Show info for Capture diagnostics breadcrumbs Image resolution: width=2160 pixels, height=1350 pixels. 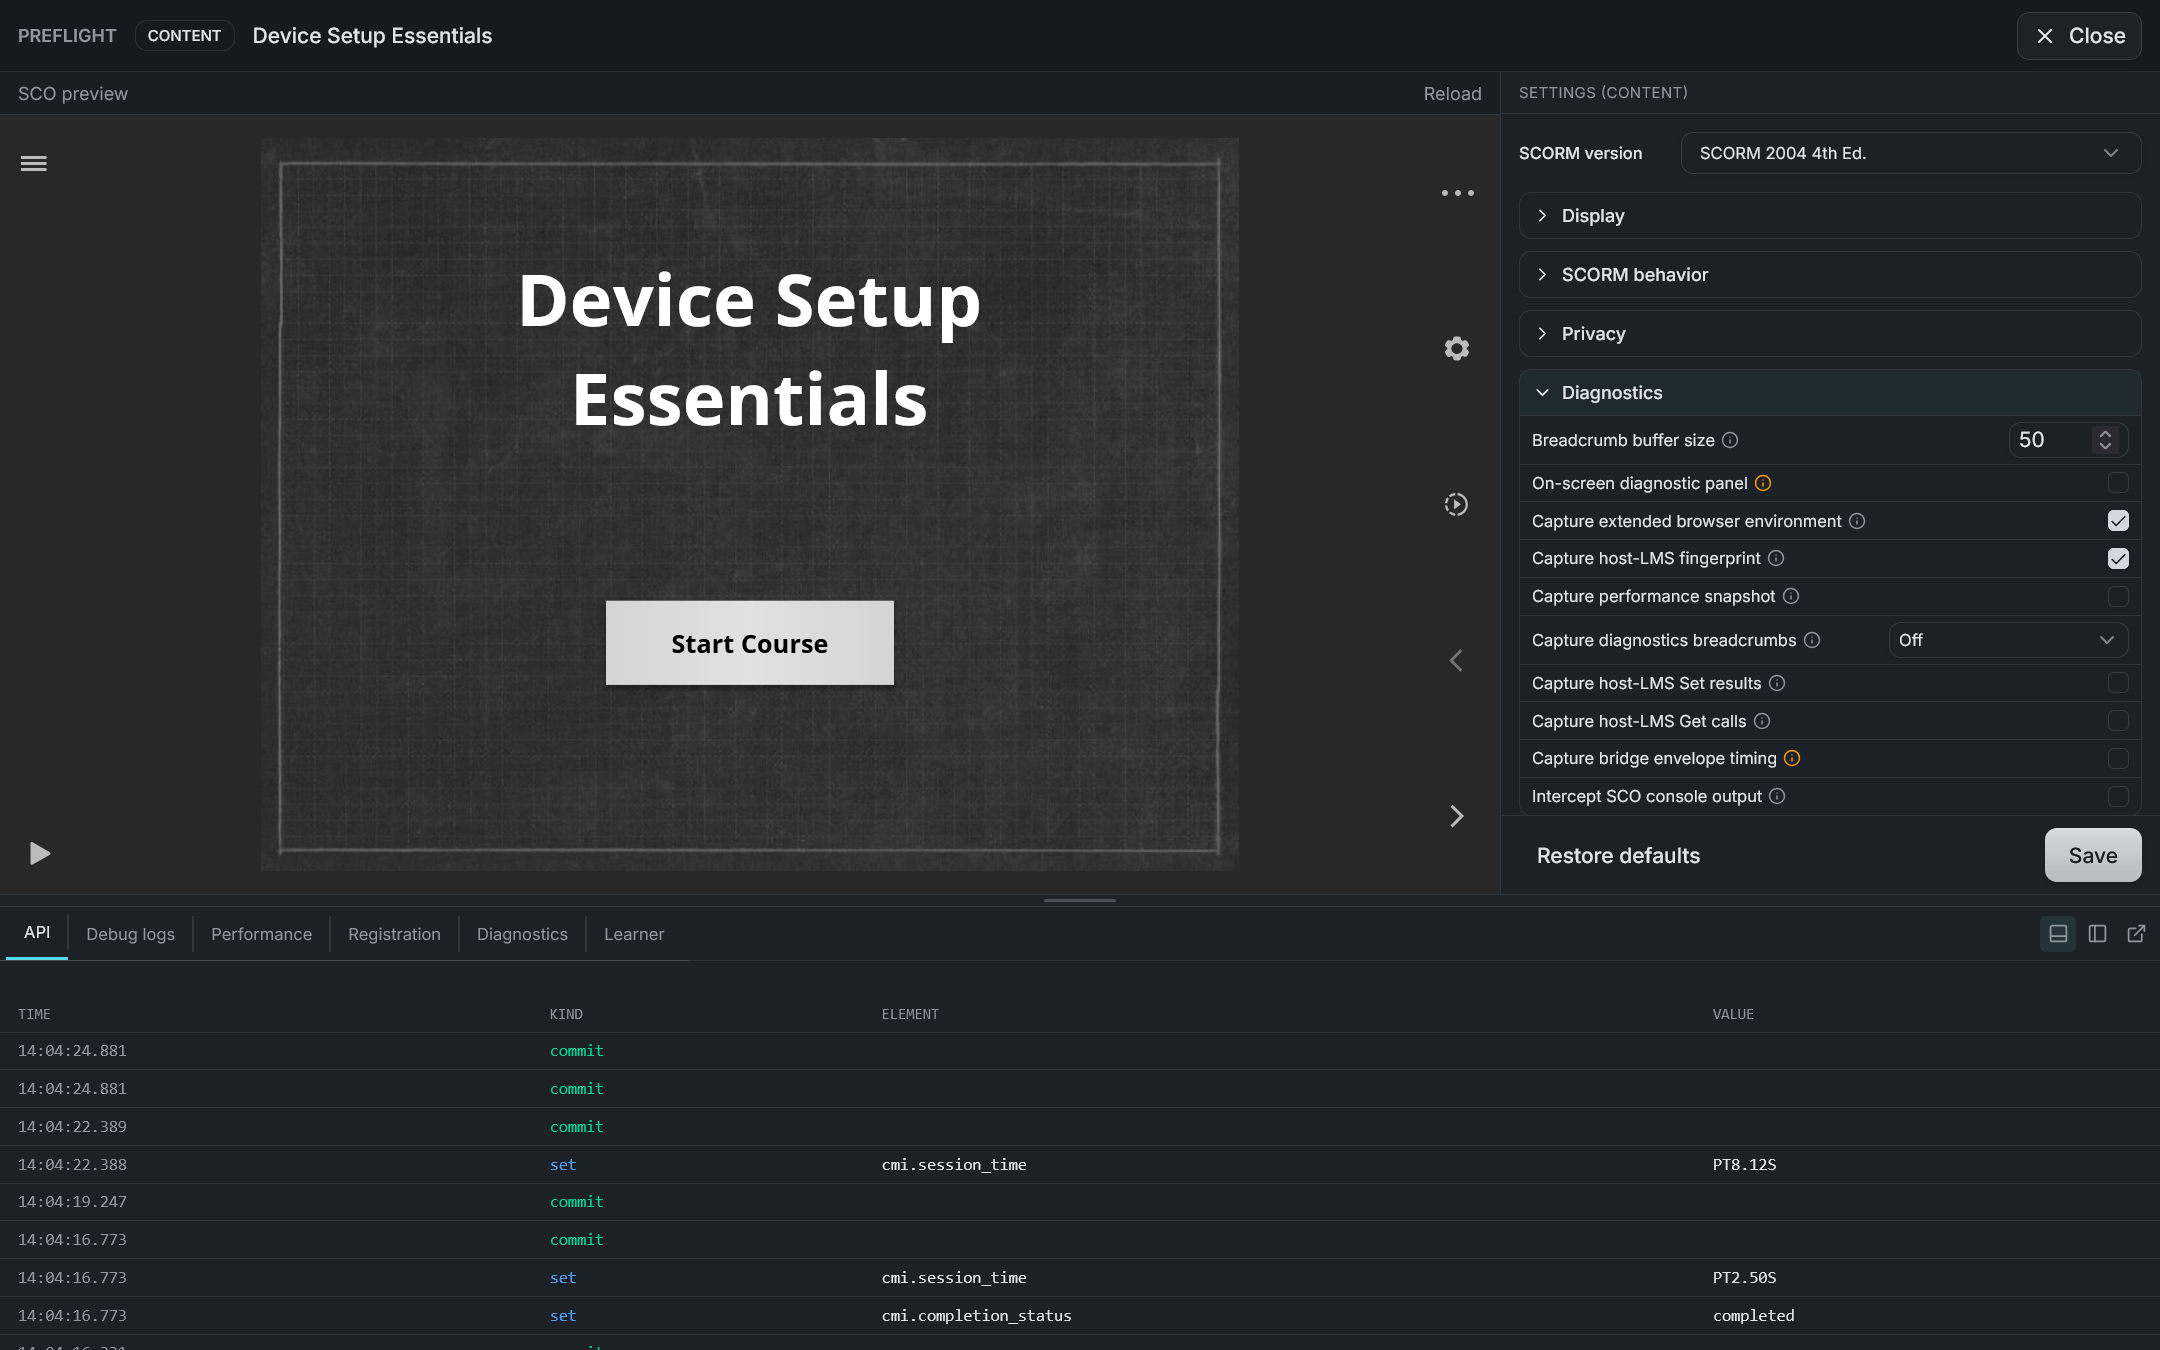pyautogui.click(x=1812, y=640)
